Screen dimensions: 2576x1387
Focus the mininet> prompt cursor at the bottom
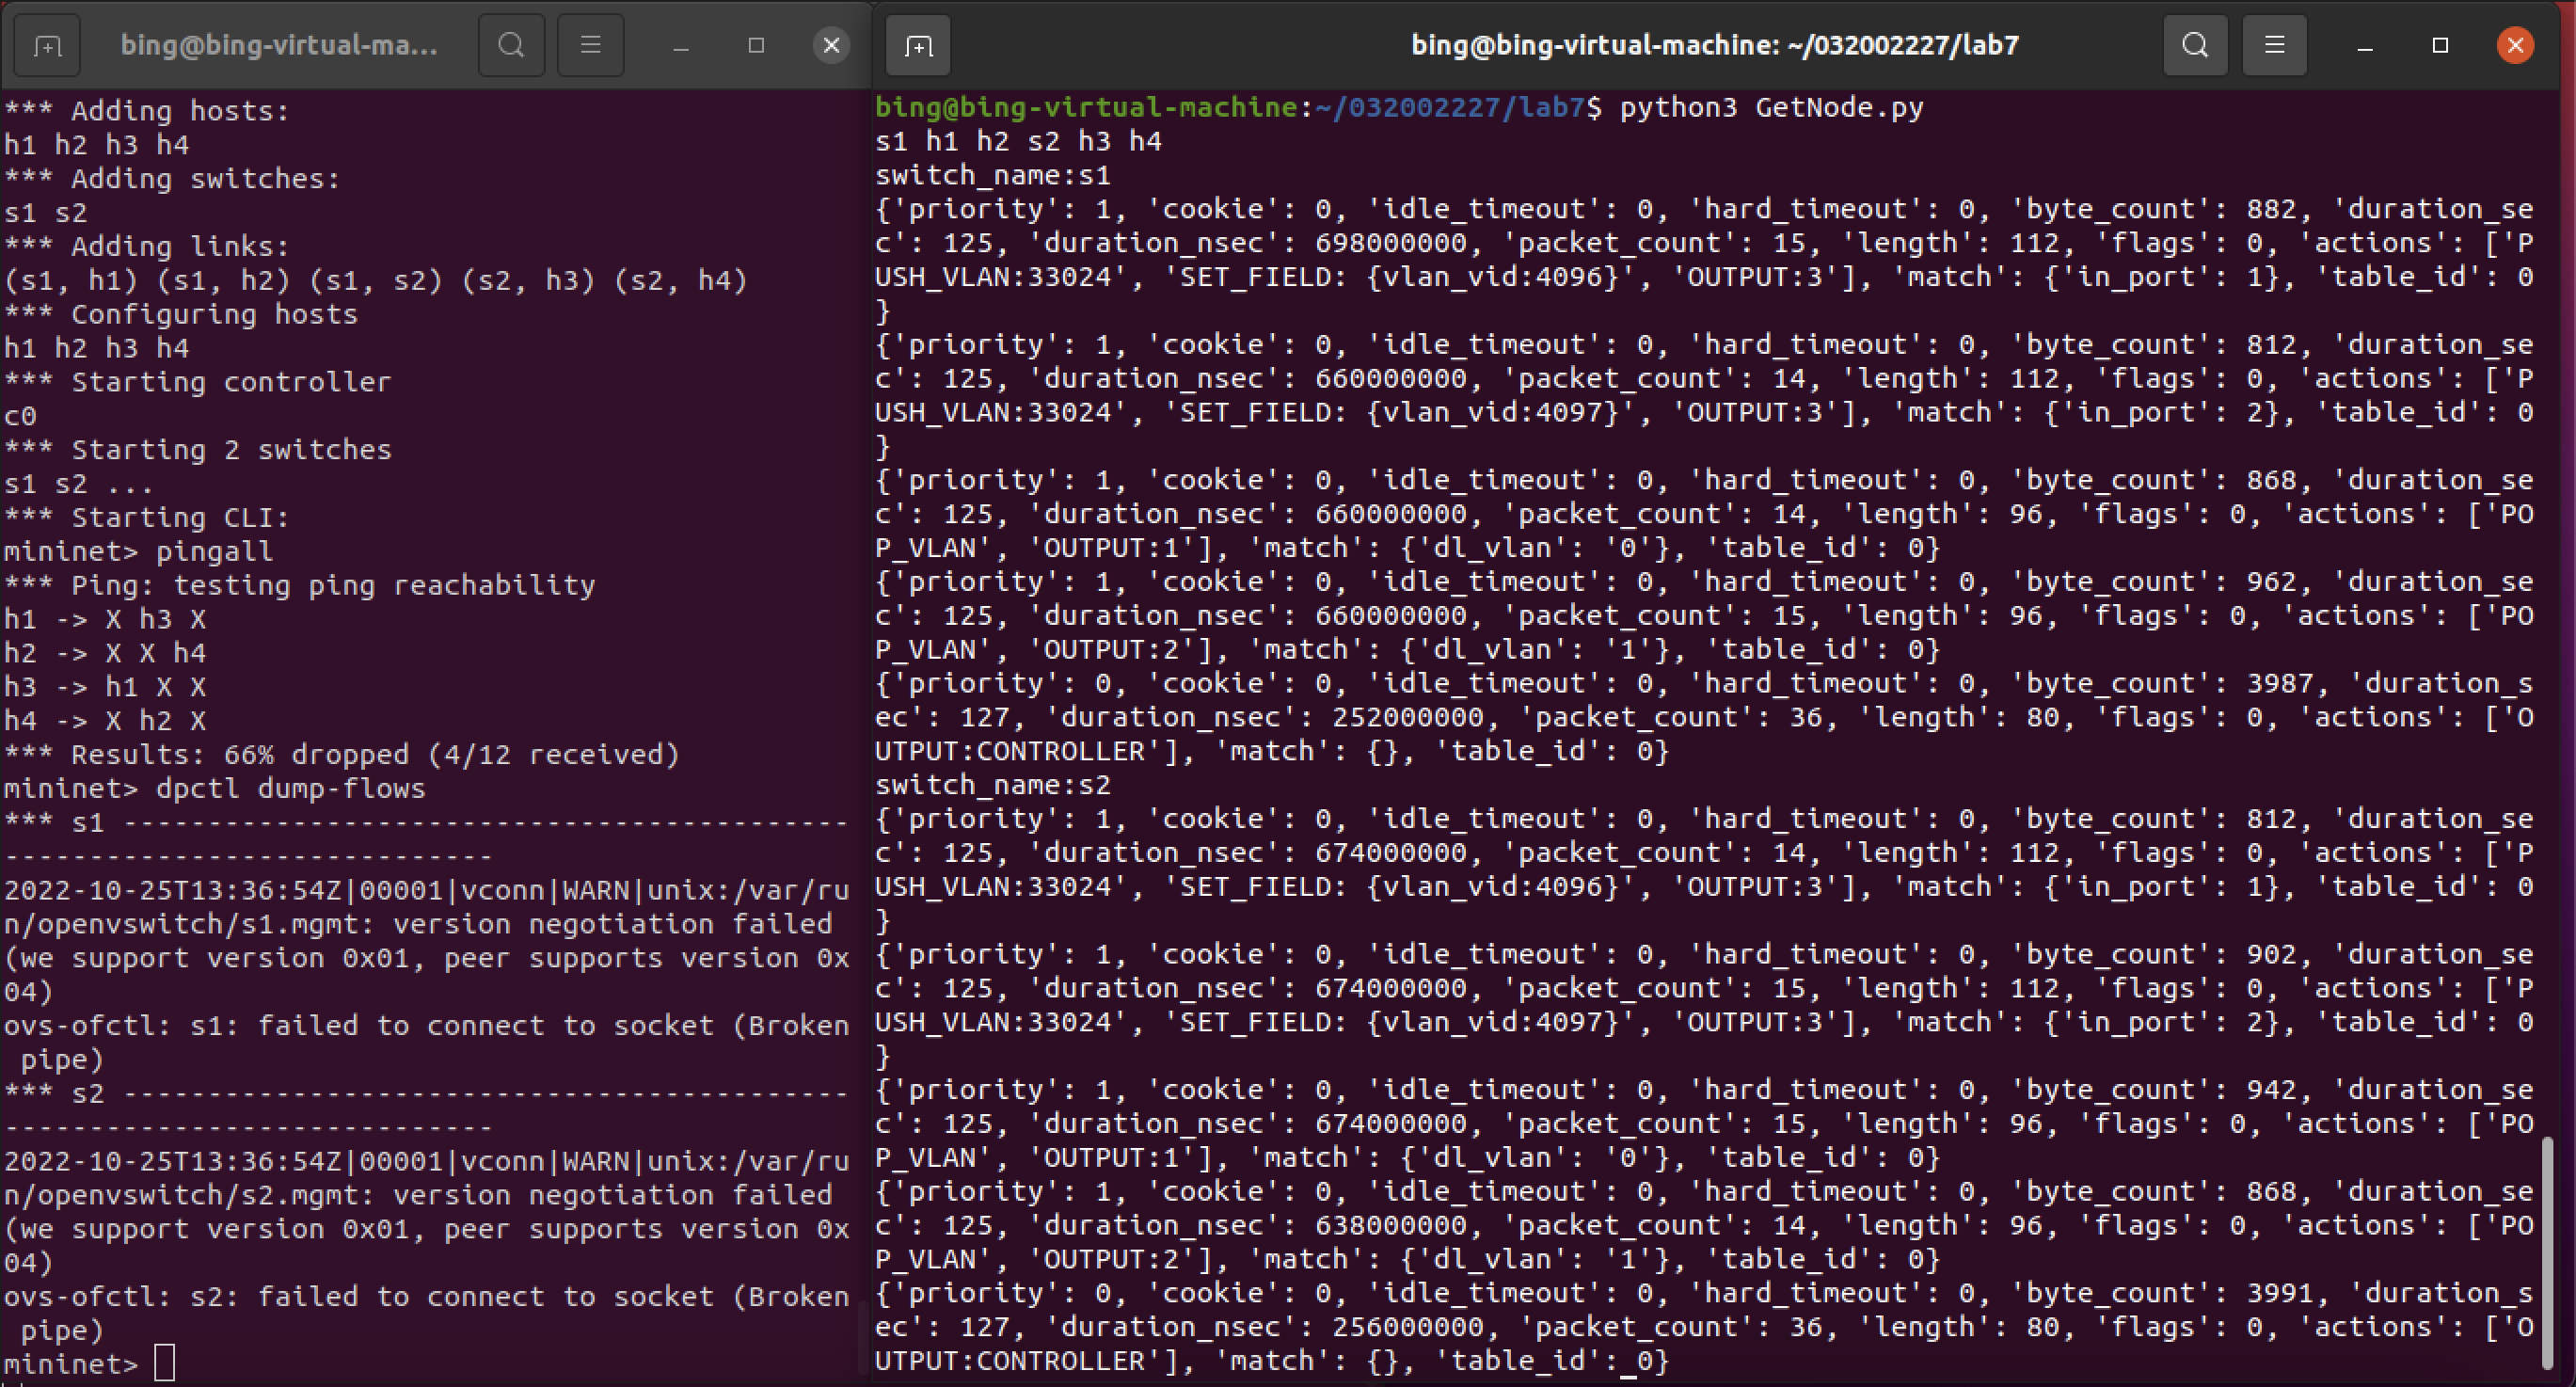(165, 1363)
